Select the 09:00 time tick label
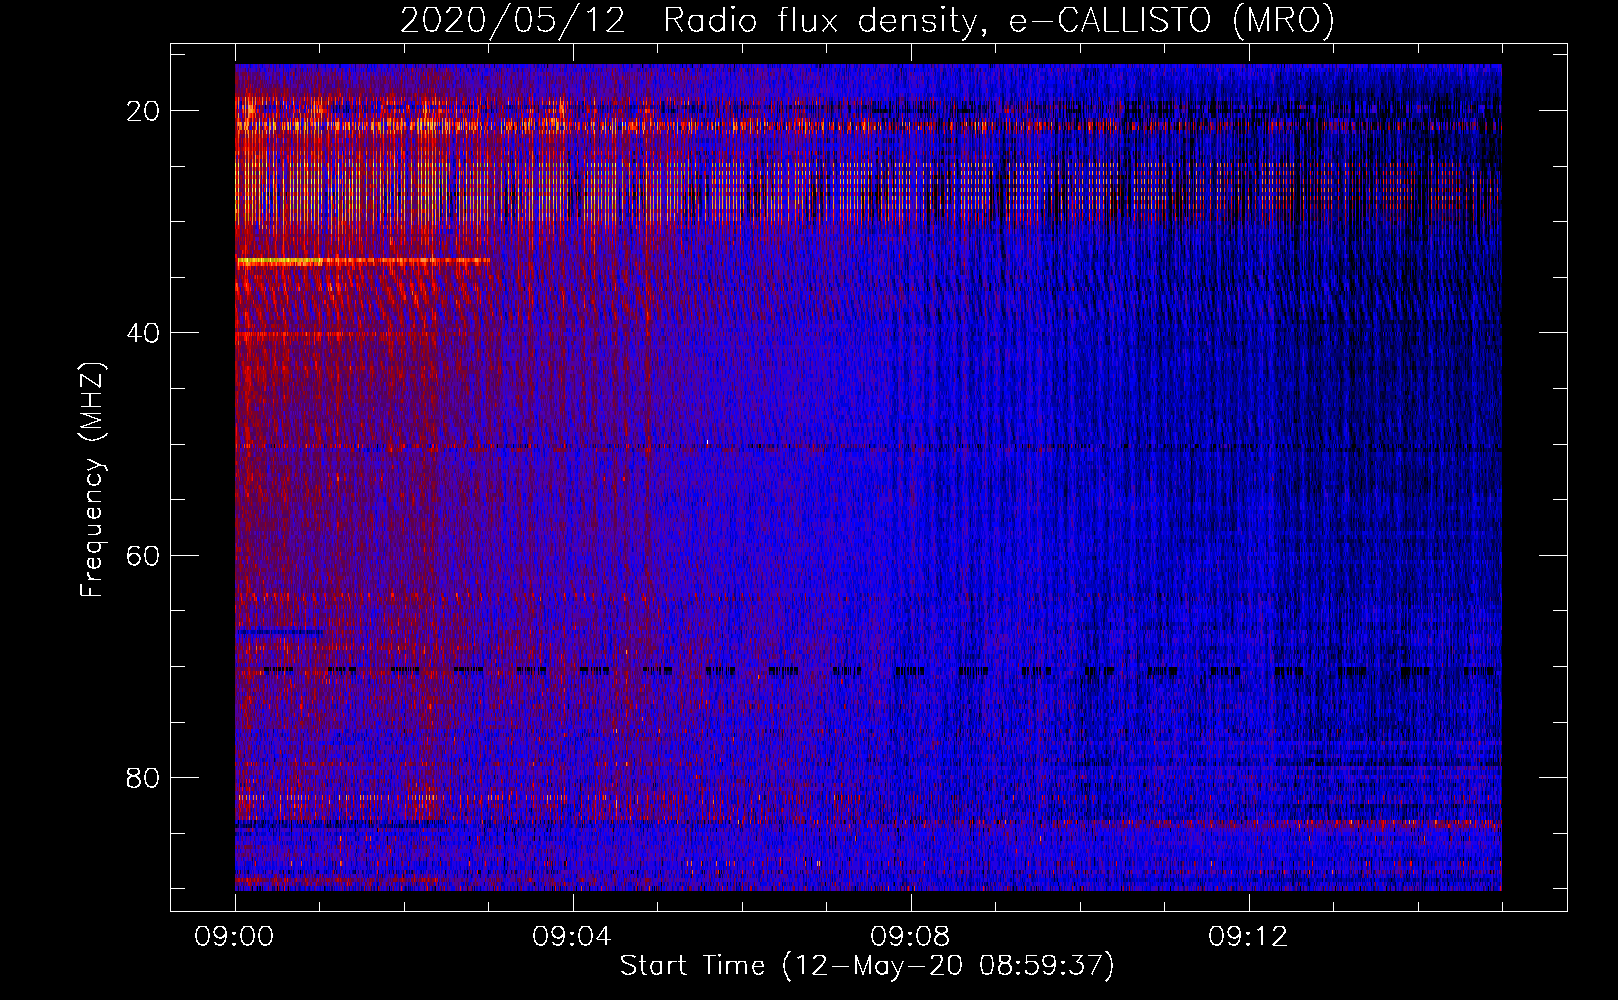The image size is (1618, 1000). click(x=235, y=937)
